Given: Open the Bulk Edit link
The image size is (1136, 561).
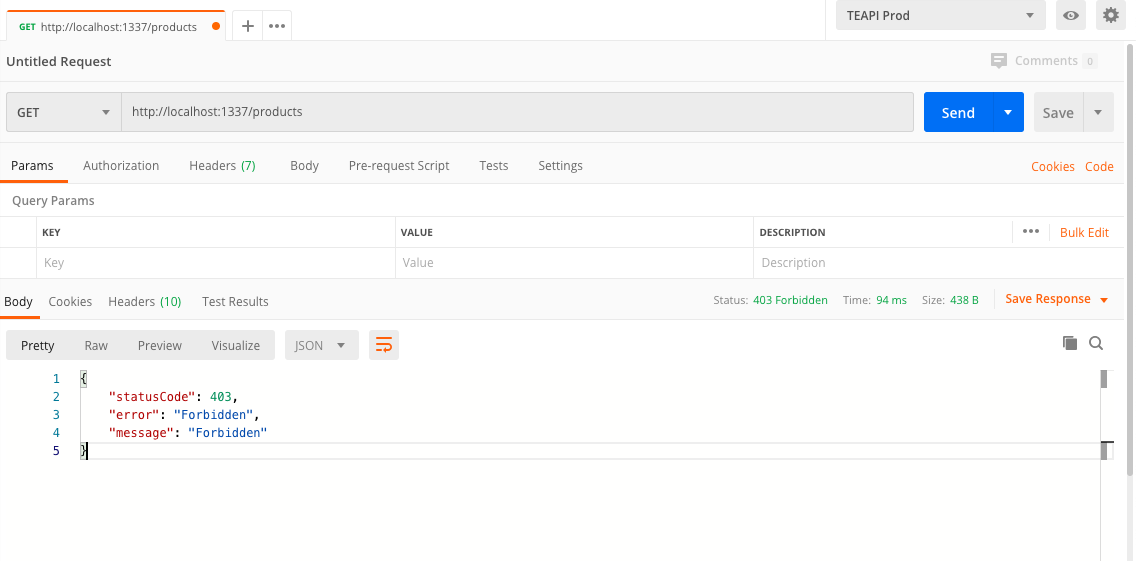Looking at the screenshot, I should coord(1084,232).
